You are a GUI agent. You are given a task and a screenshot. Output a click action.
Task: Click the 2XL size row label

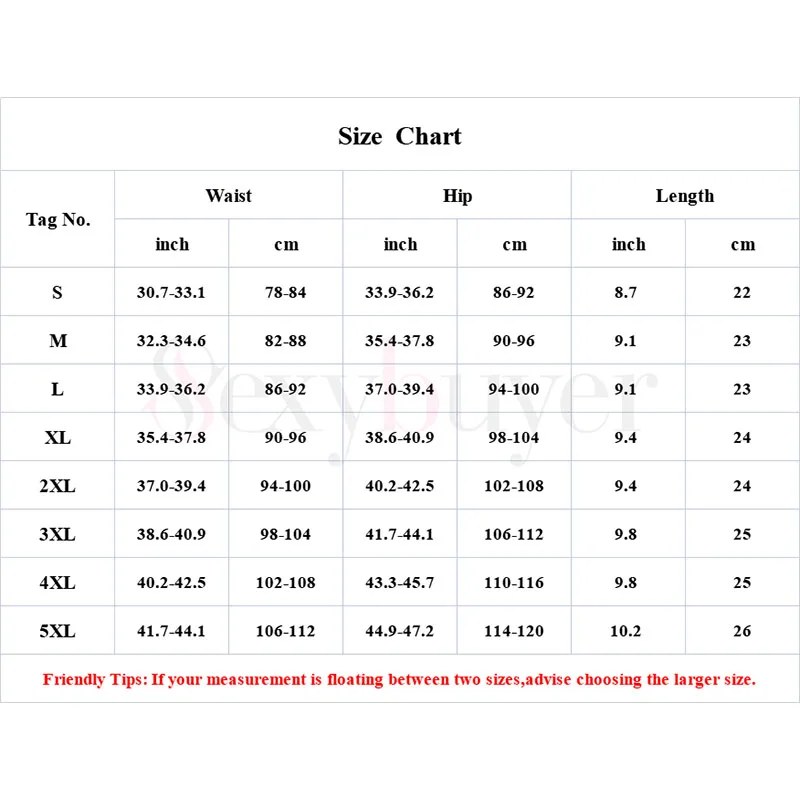pyautogui.click(x=58, y=486)
